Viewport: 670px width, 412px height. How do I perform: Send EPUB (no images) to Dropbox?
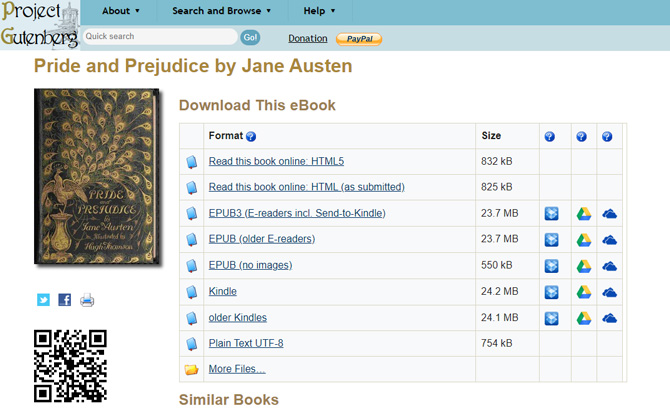551,266
